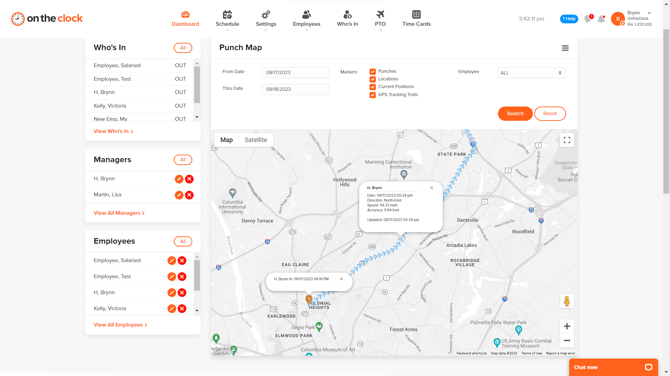Click All in Employees panel
670x376 pixels.
click(183, 241)
